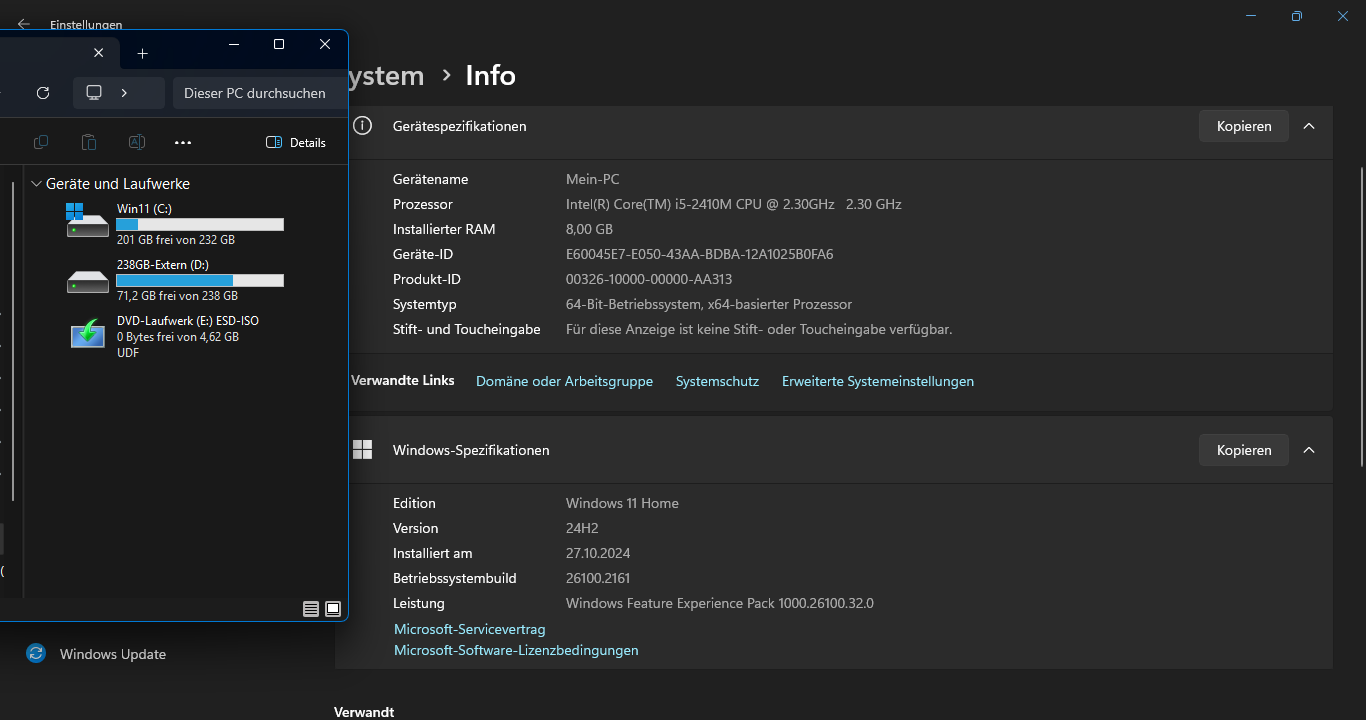The height and width of the screenshot is (720, 1366).
Task: Click the Produkt-ID value '00326-10000-00000-AA313'
Action: click(x=649, y=279)
